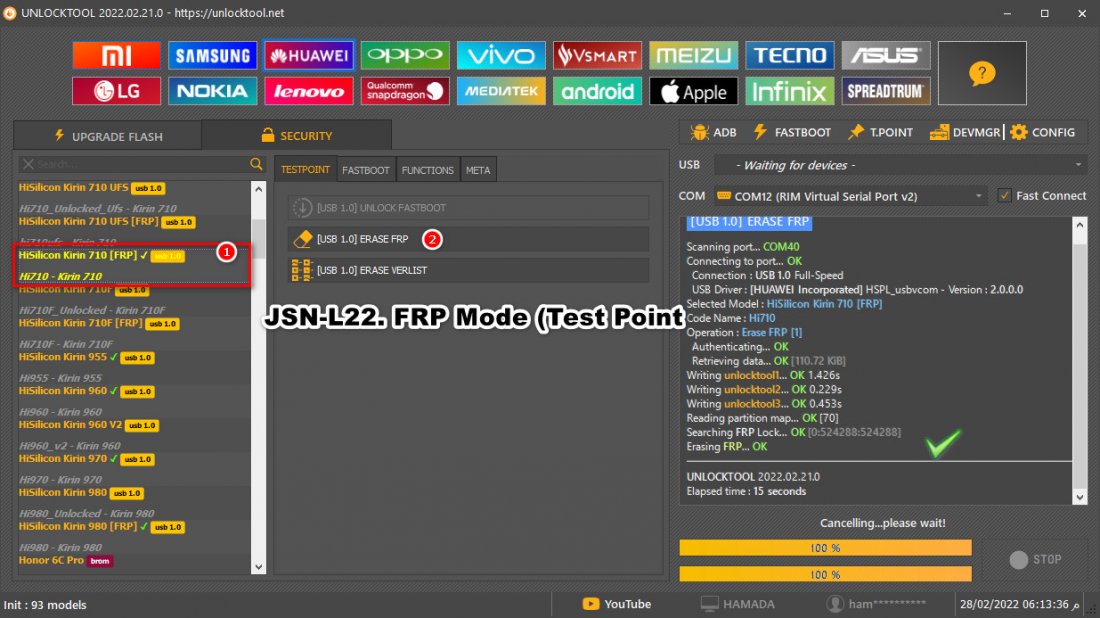
Task: Click the upper 100 % progress bar
Action: click(x=825, y=548)
